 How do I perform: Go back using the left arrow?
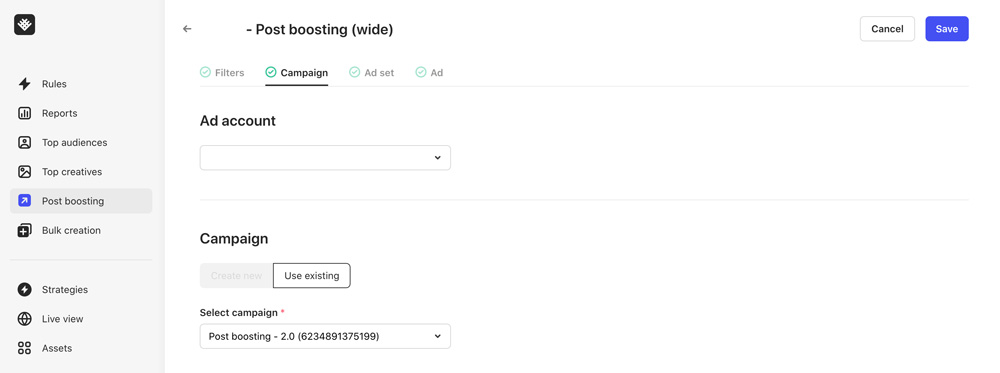pos(187,29)
